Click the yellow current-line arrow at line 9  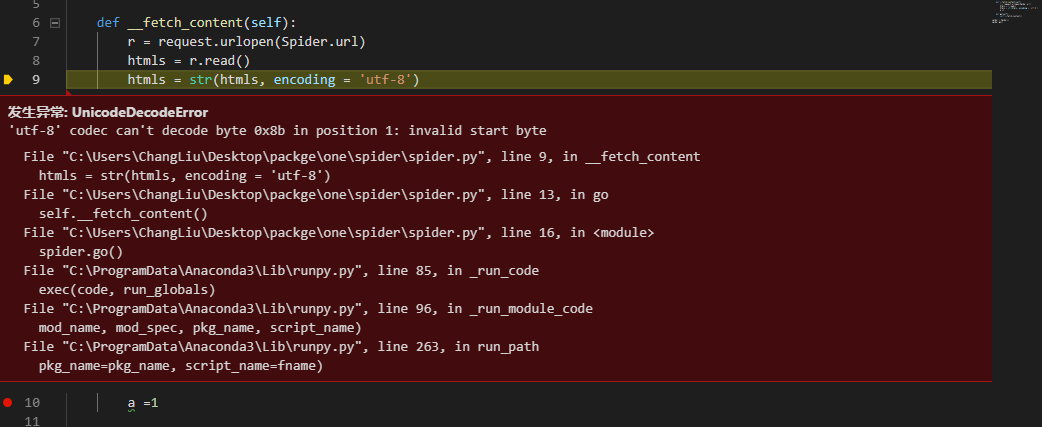(8, 79)
